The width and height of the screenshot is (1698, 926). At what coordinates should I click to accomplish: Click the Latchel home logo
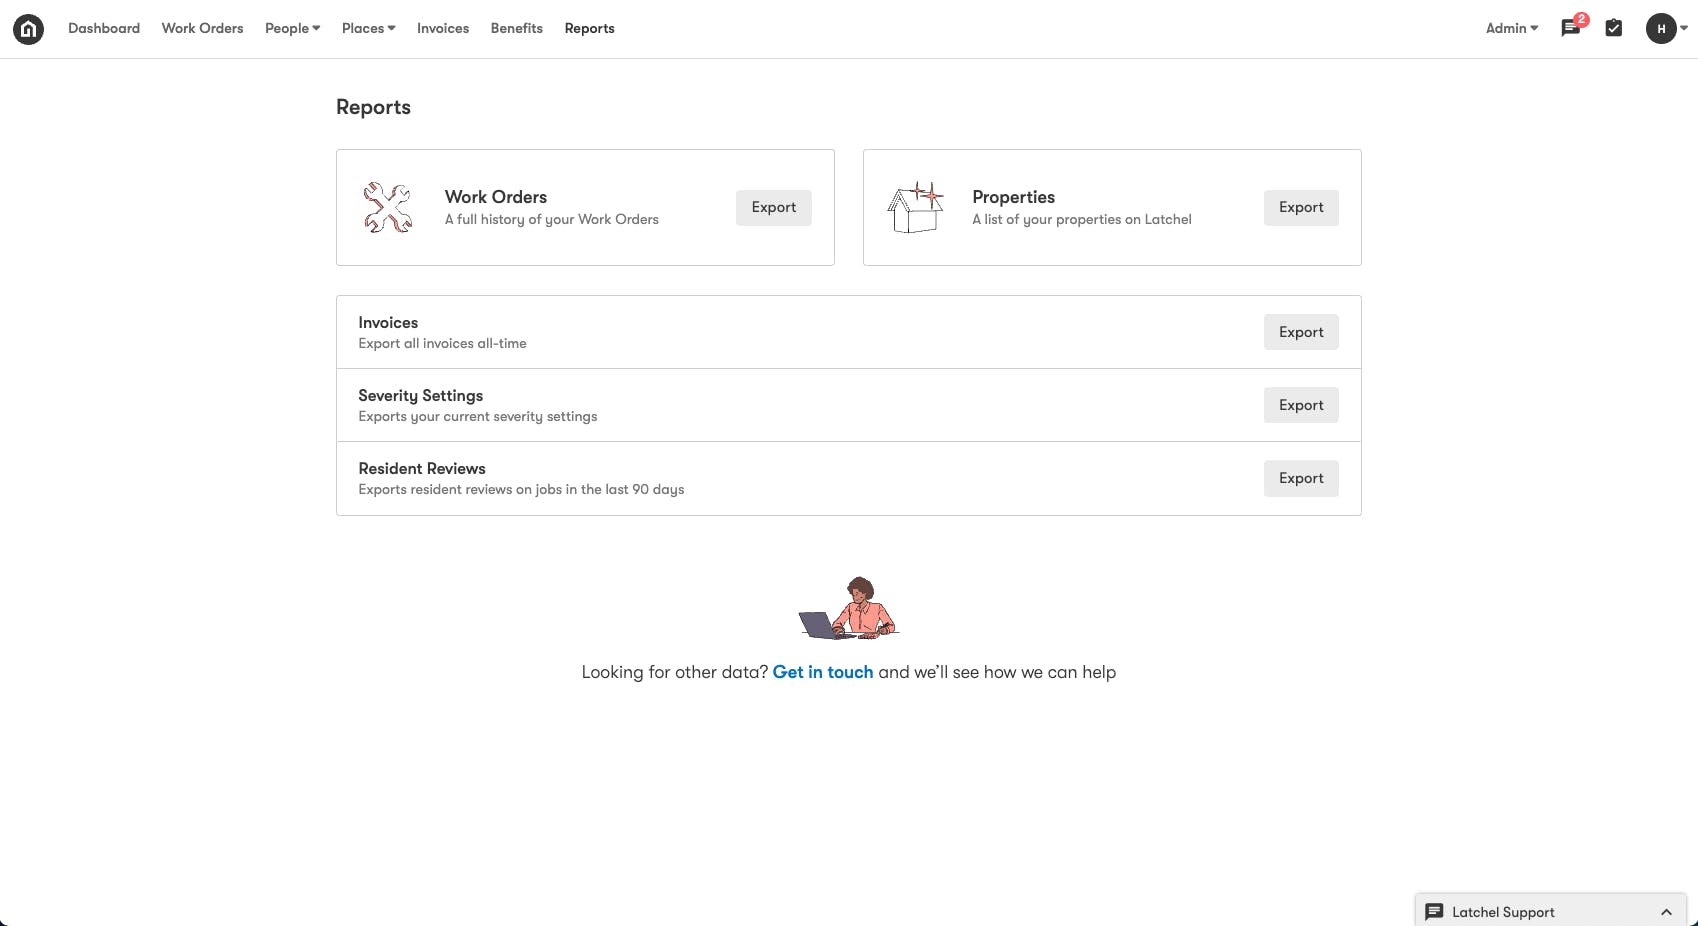tap(28, 29)
